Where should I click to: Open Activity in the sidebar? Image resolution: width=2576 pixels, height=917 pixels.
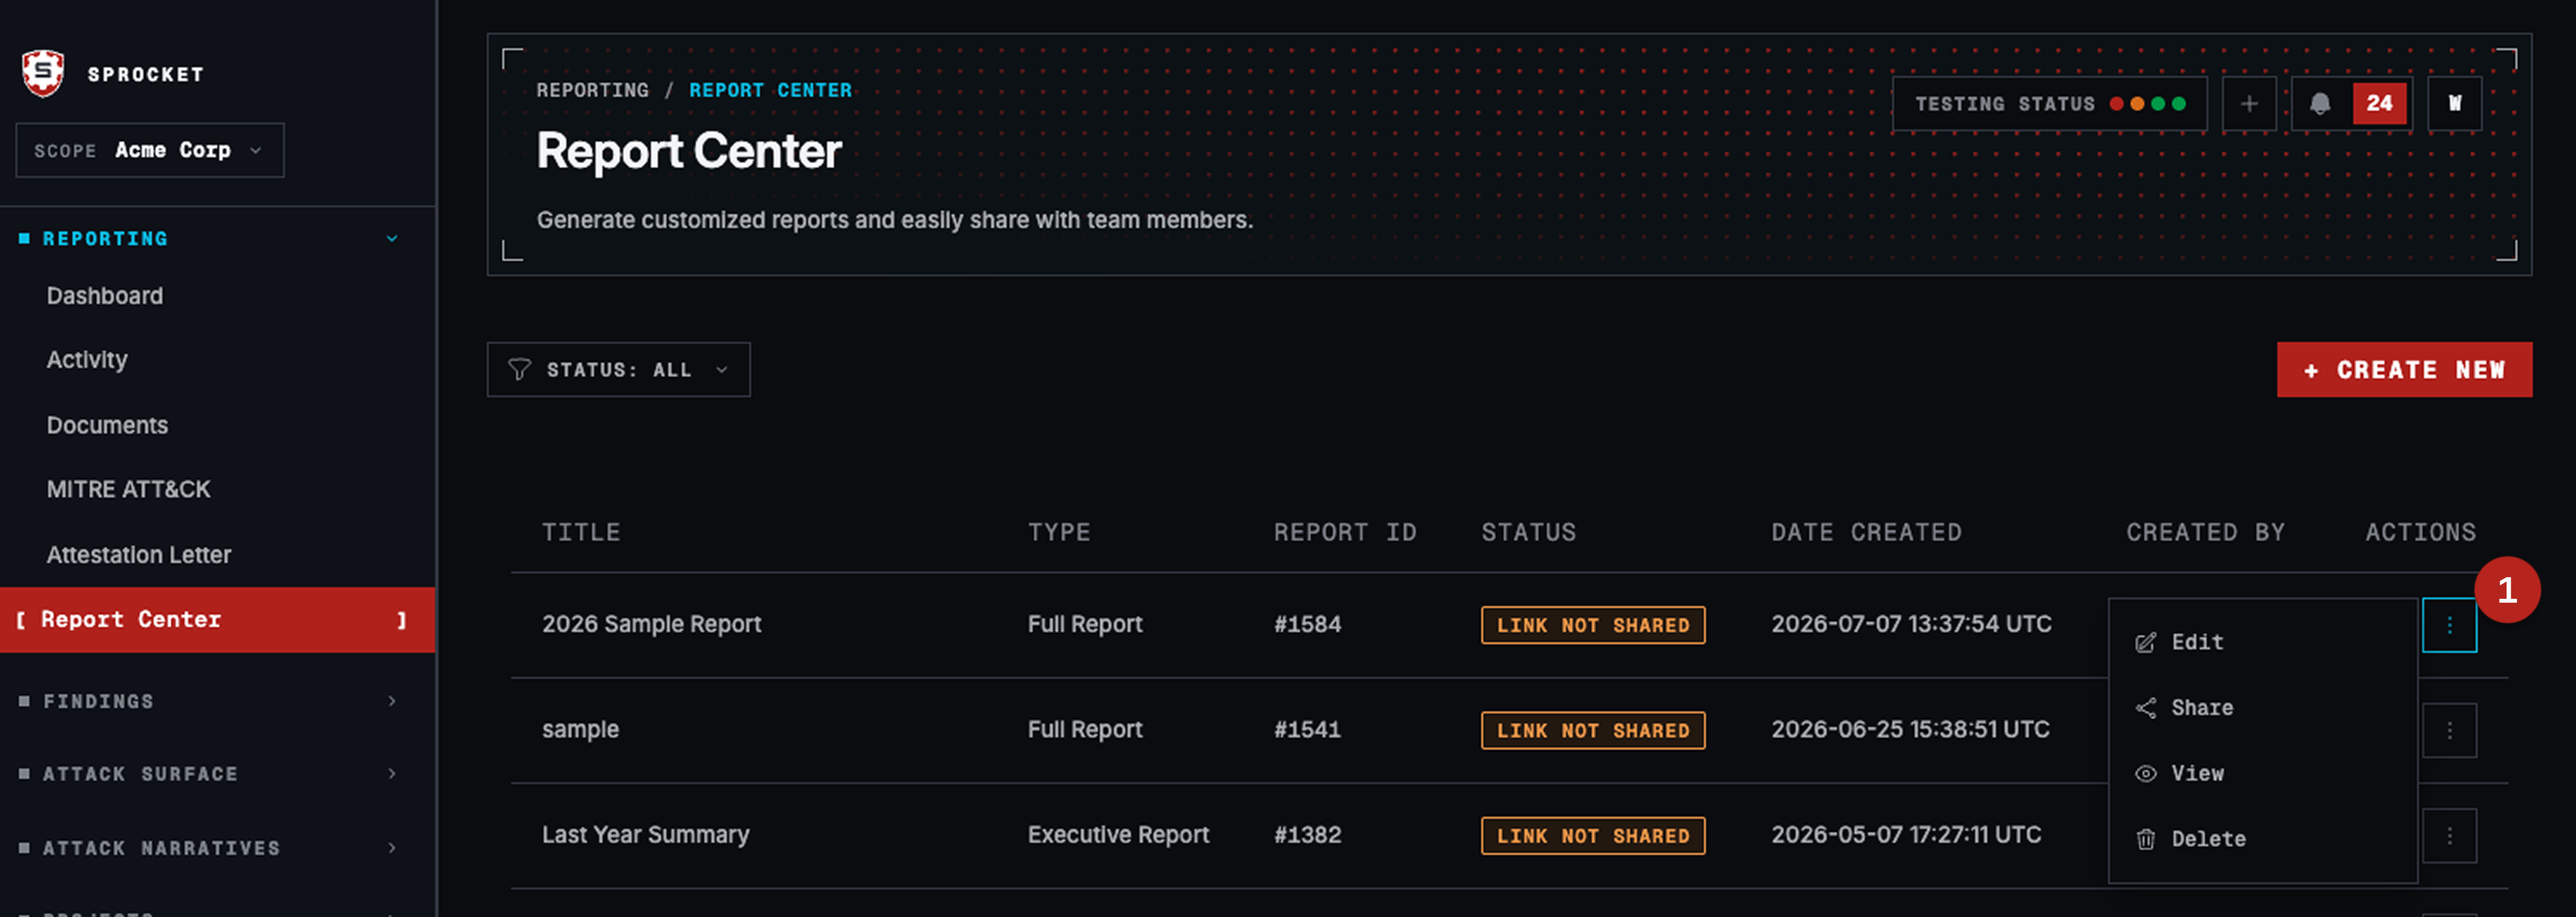87,360
